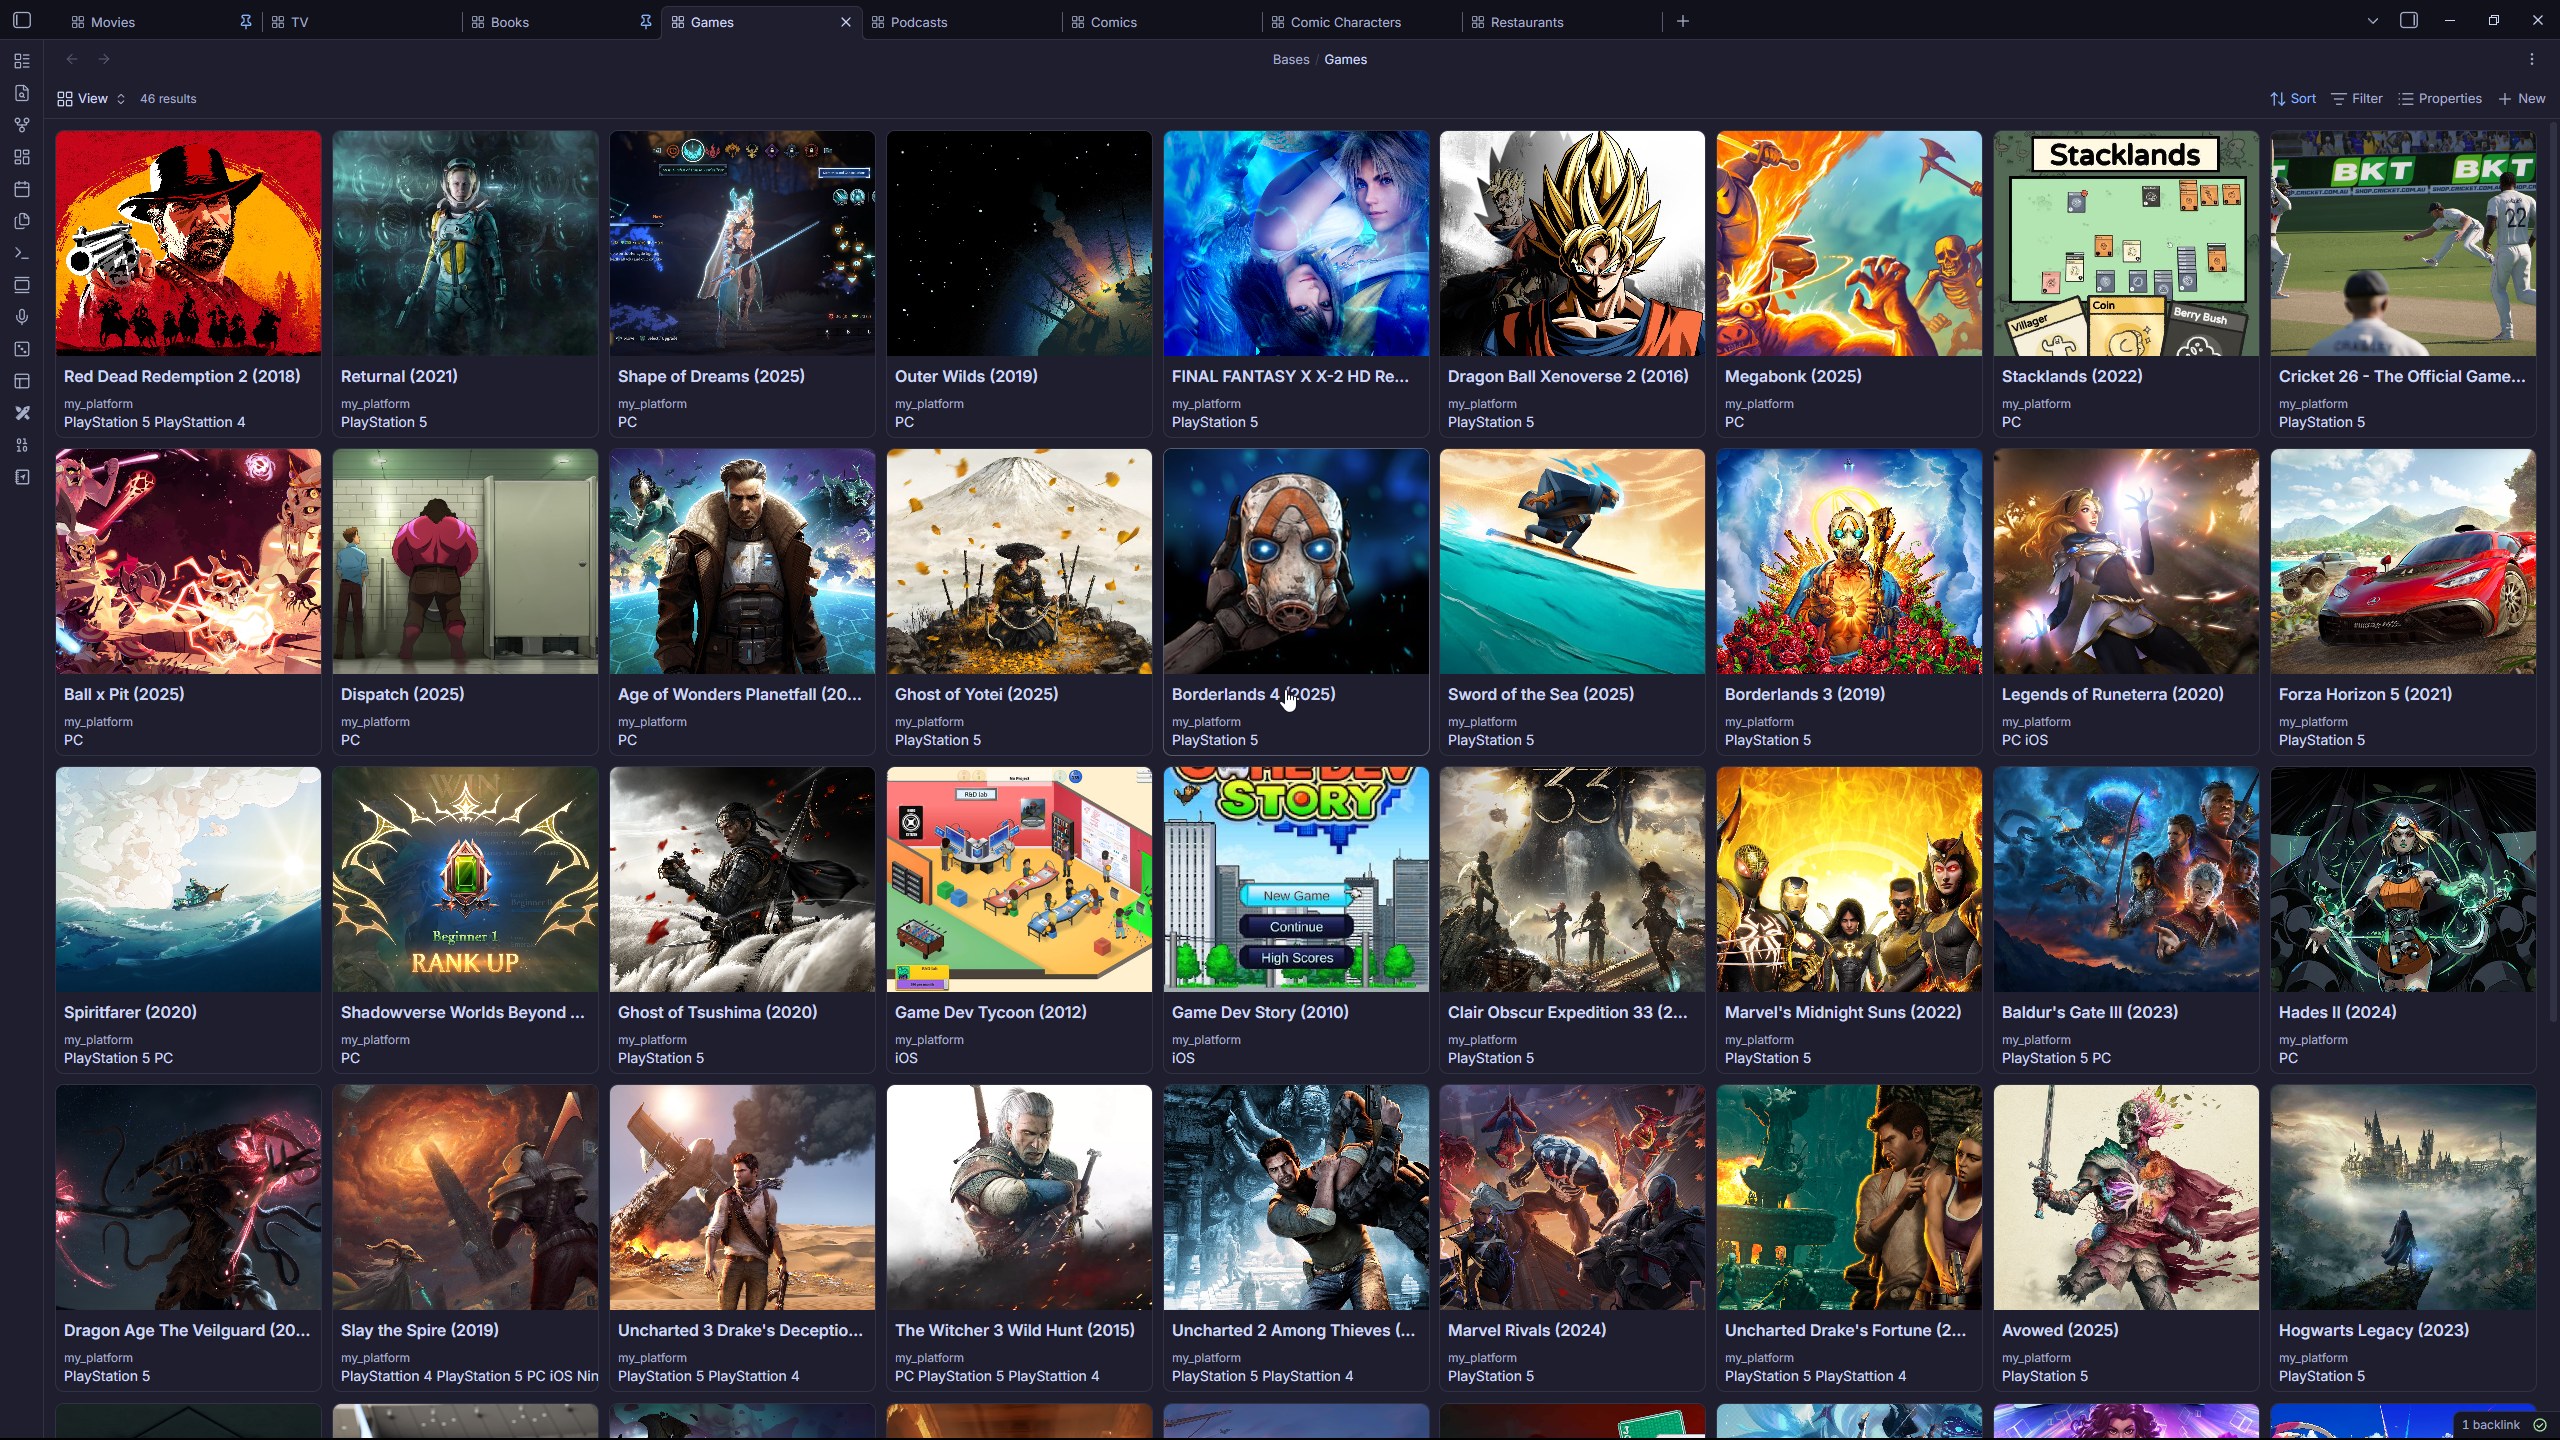This screenshot has width=2560, height=1440.
Task: Open the Properties panel
Action: tap(2440, 98)
